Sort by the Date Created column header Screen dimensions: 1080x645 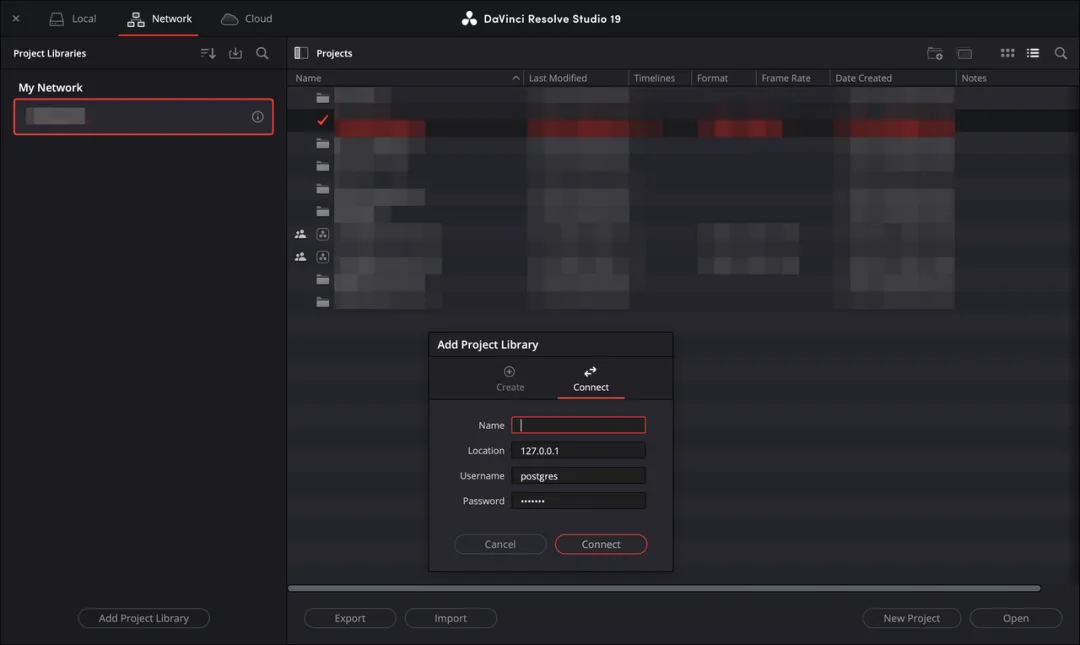coord(893,78)
